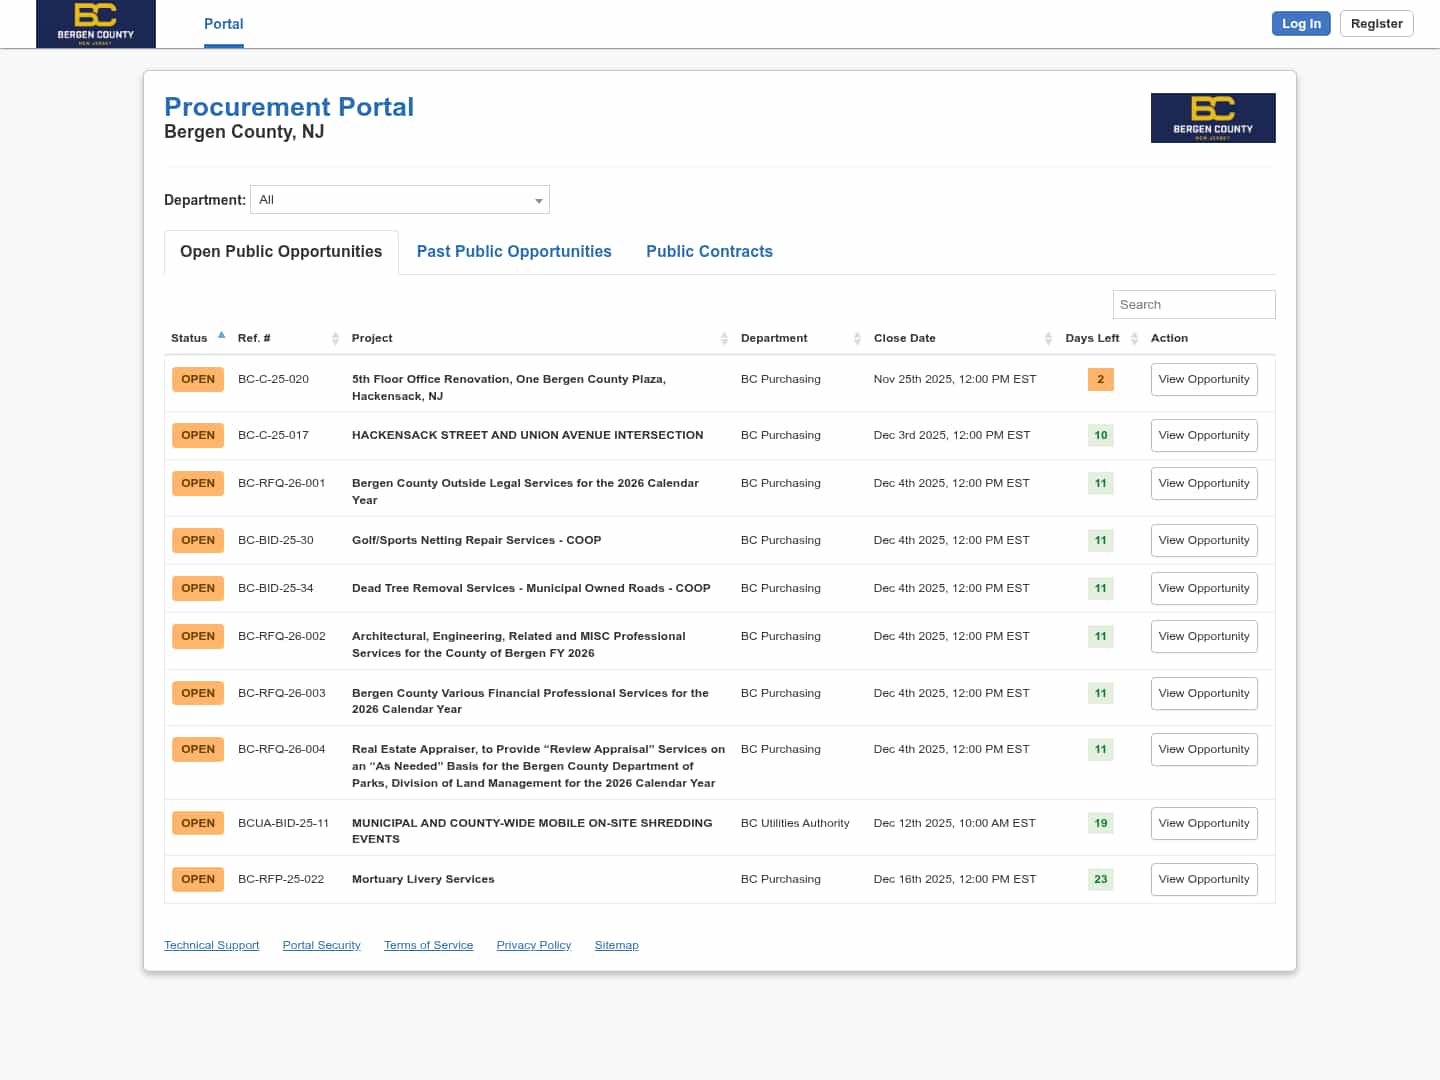Click the Register button
This screenshot has width=1440, height=1080.
(1376, 24)
